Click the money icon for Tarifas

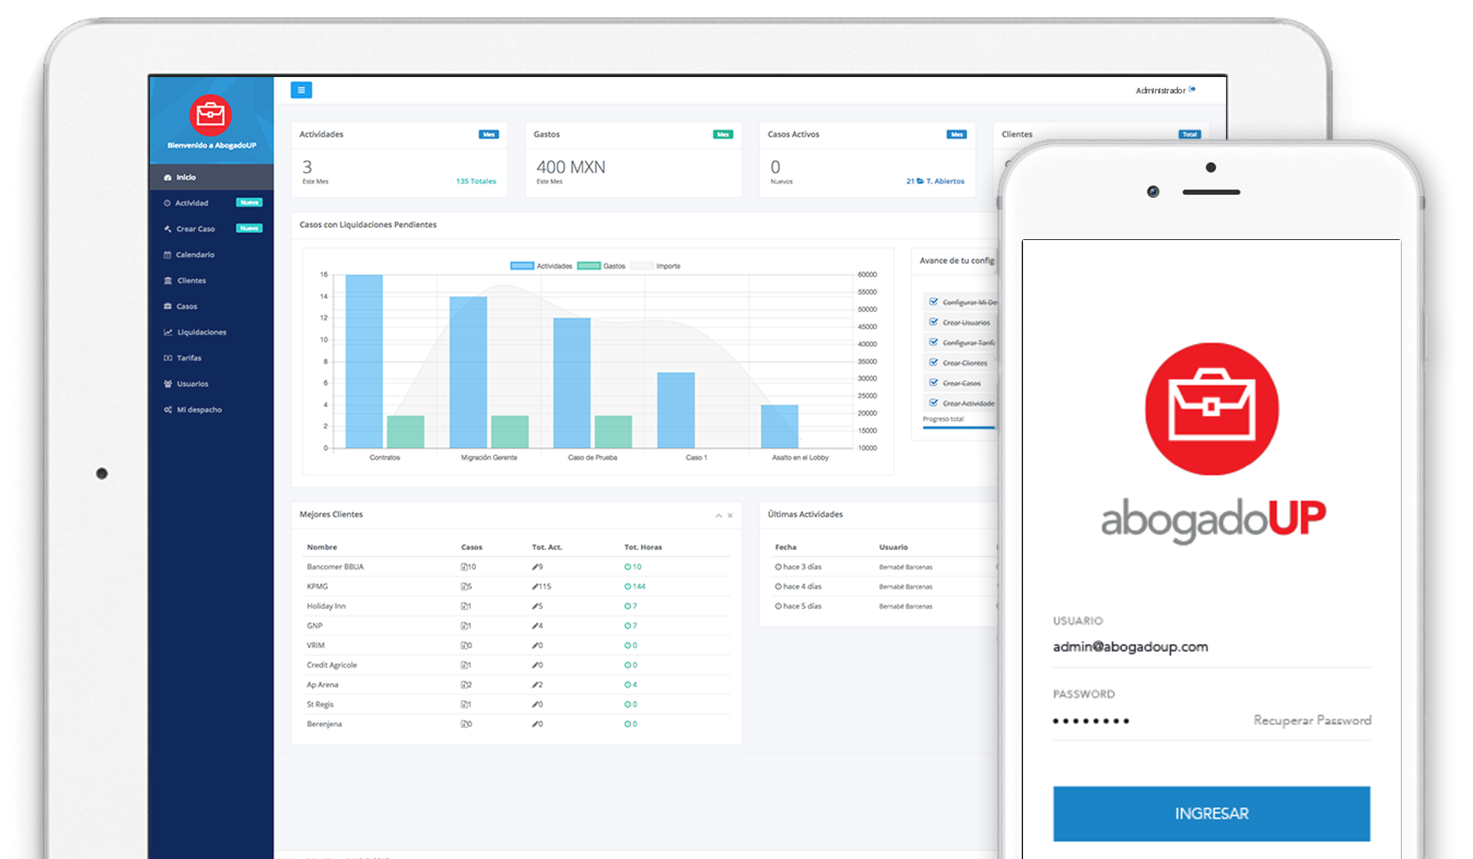pyautogui.click(x=167, y=358)
